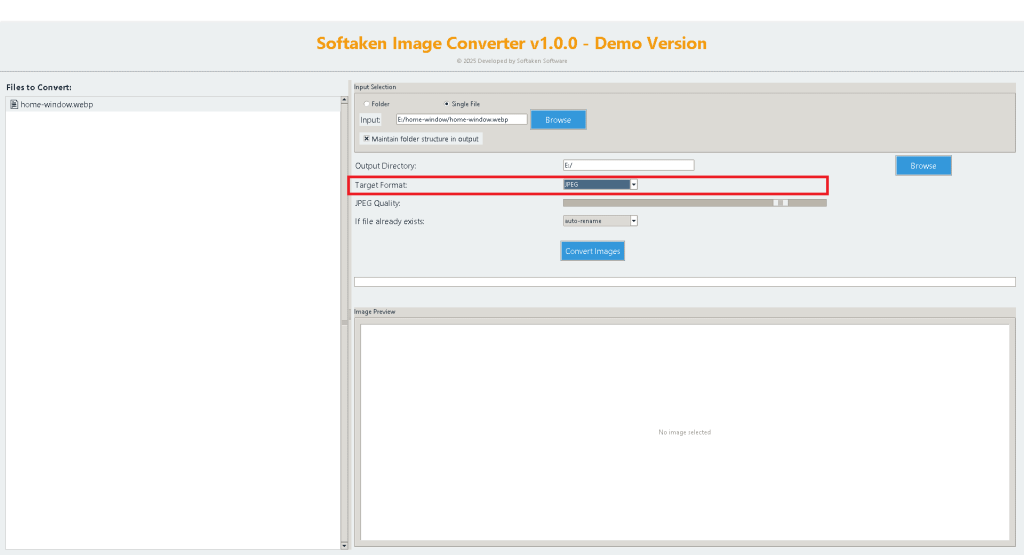
Task: Select home-window.webp in the files list
Action: point(57,104)
